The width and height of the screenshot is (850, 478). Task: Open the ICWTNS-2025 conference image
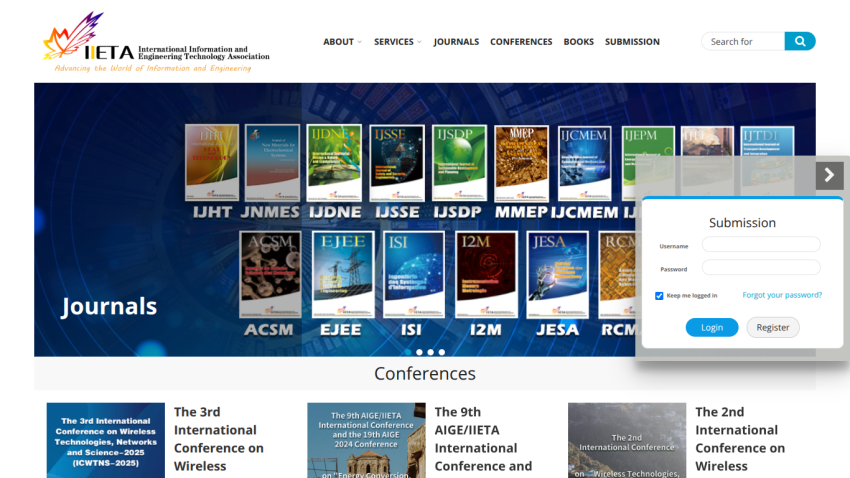tap(106, 440)
